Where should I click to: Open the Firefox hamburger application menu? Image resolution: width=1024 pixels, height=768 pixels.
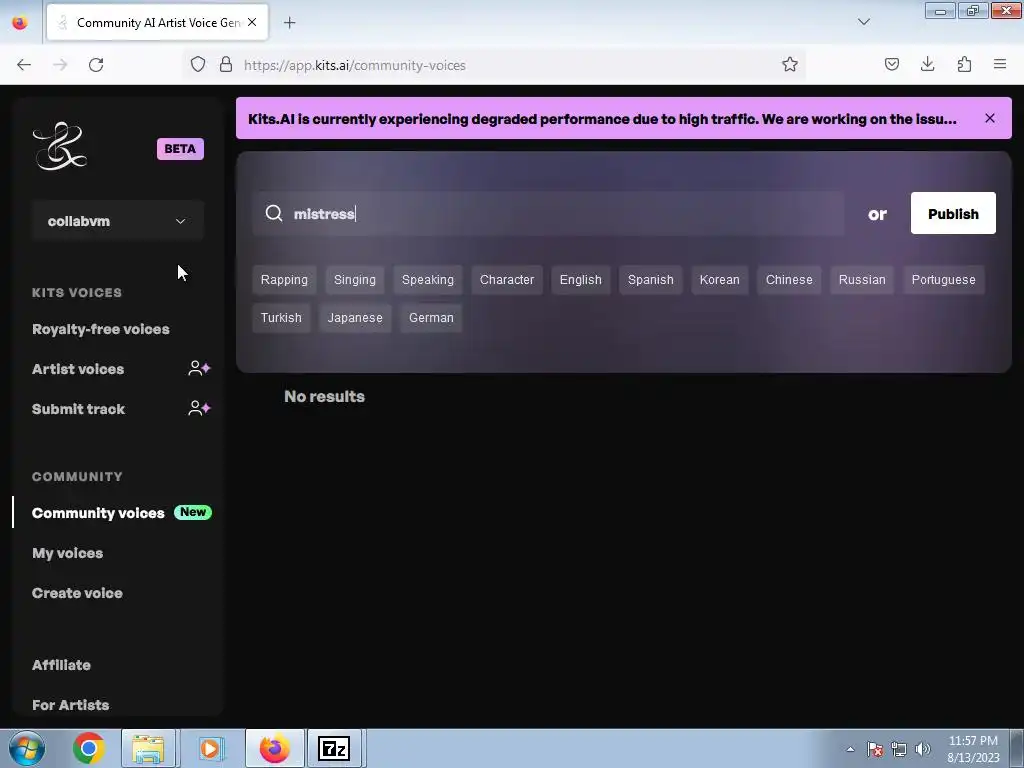click(1000, 65)
